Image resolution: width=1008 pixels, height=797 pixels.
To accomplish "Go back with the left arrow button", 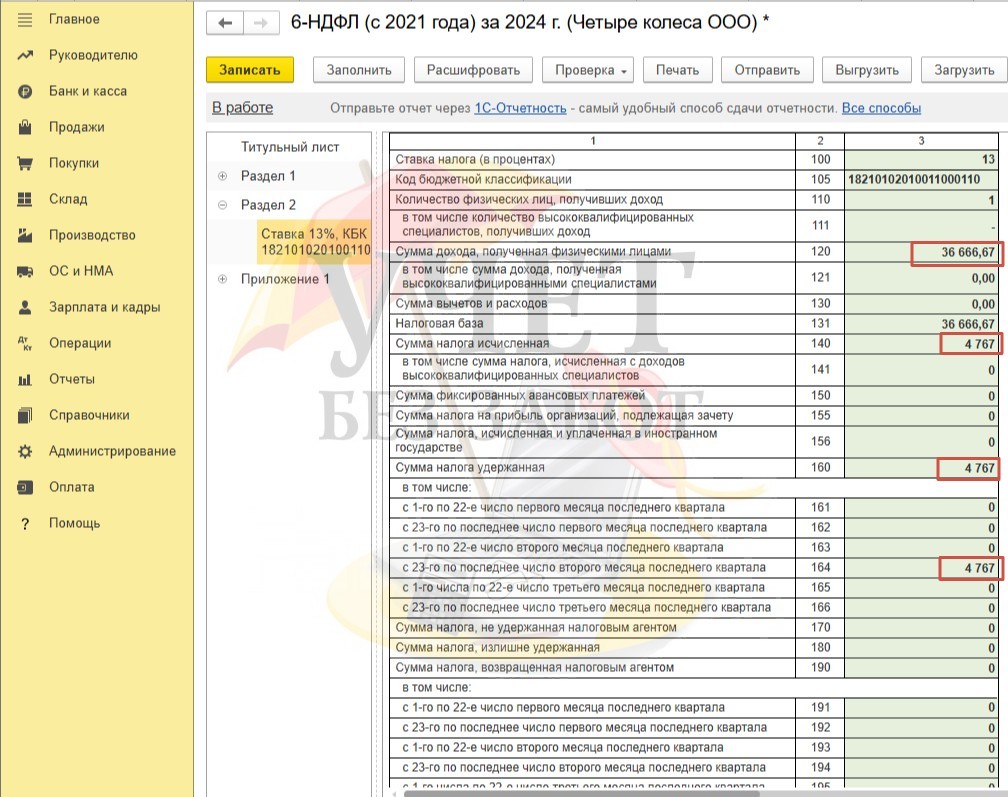I will click(224, 23).
